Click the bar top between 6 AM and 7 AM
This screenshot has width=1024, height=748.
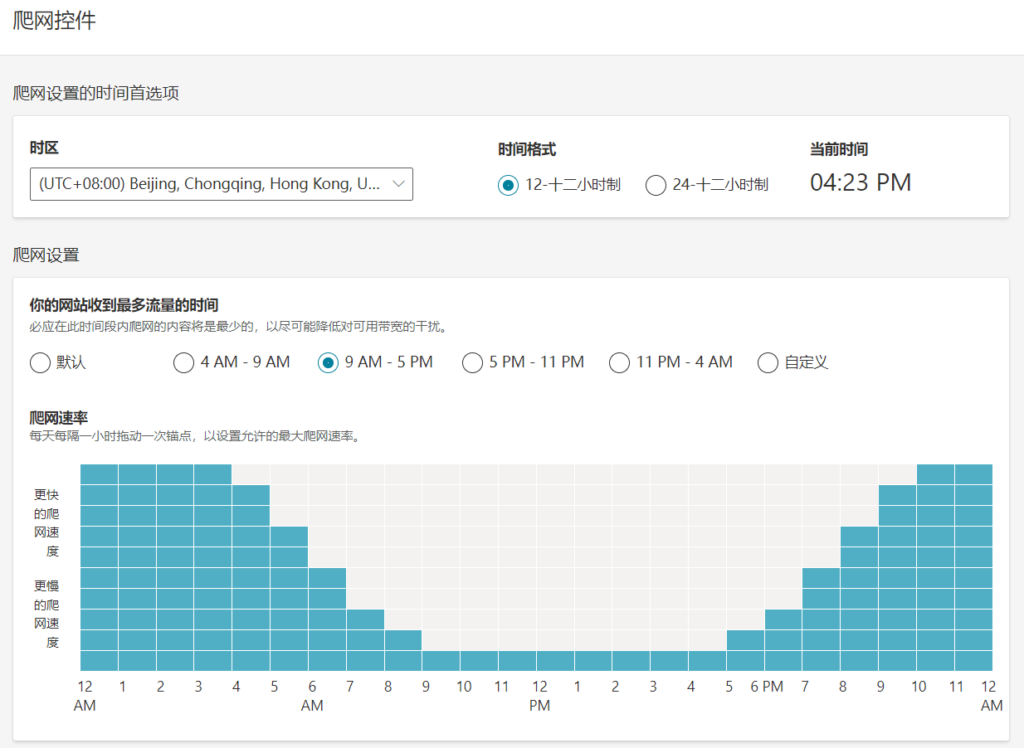coord(327,578)
